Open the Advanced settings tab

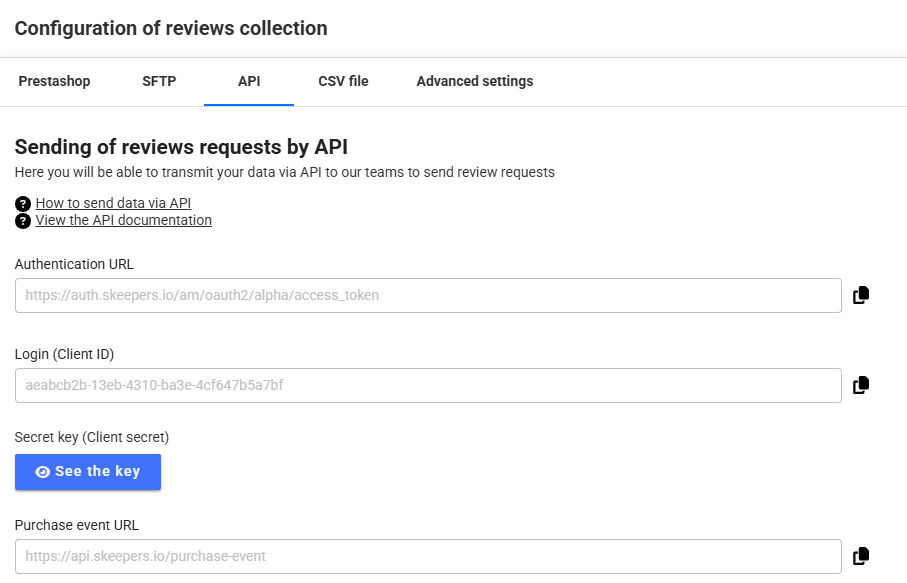point(474,81)
